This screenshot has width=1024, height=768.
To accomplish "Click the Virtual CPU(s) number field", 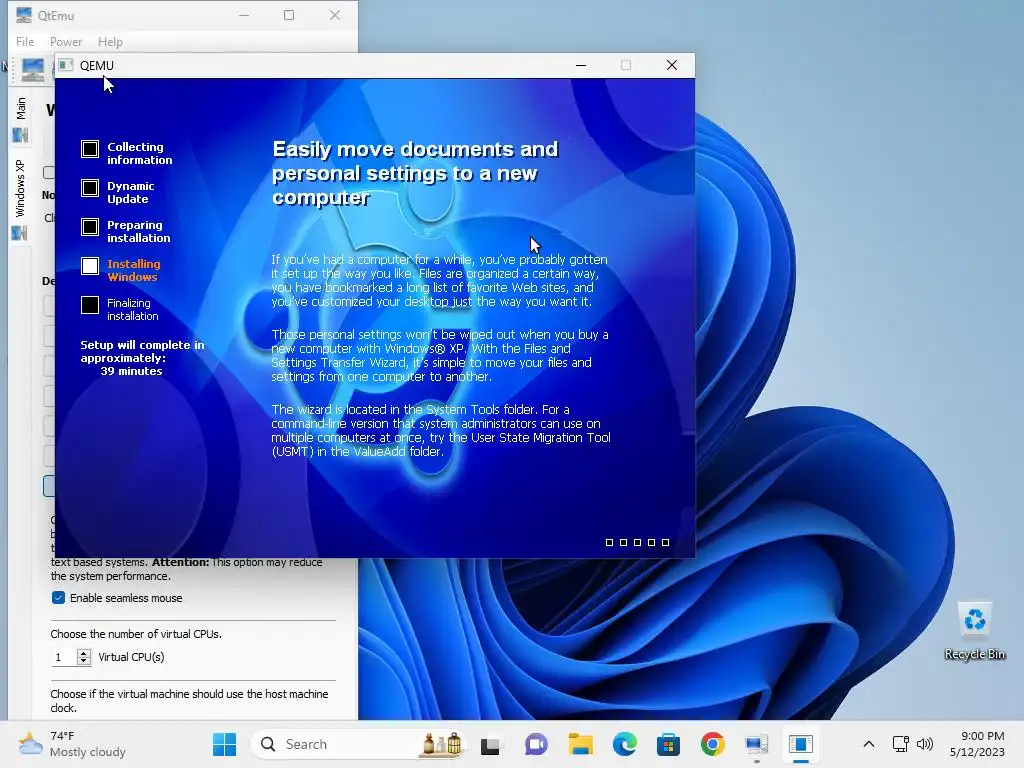I will (64, 657).
